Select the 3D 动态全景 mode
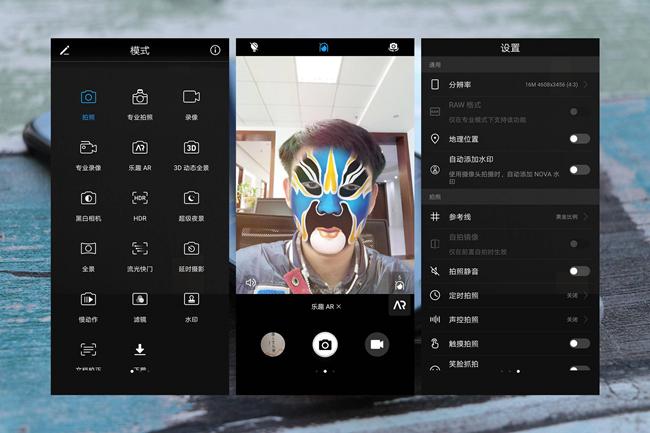The width and height of the screenshot is (650, 433). tap(192, 148)
